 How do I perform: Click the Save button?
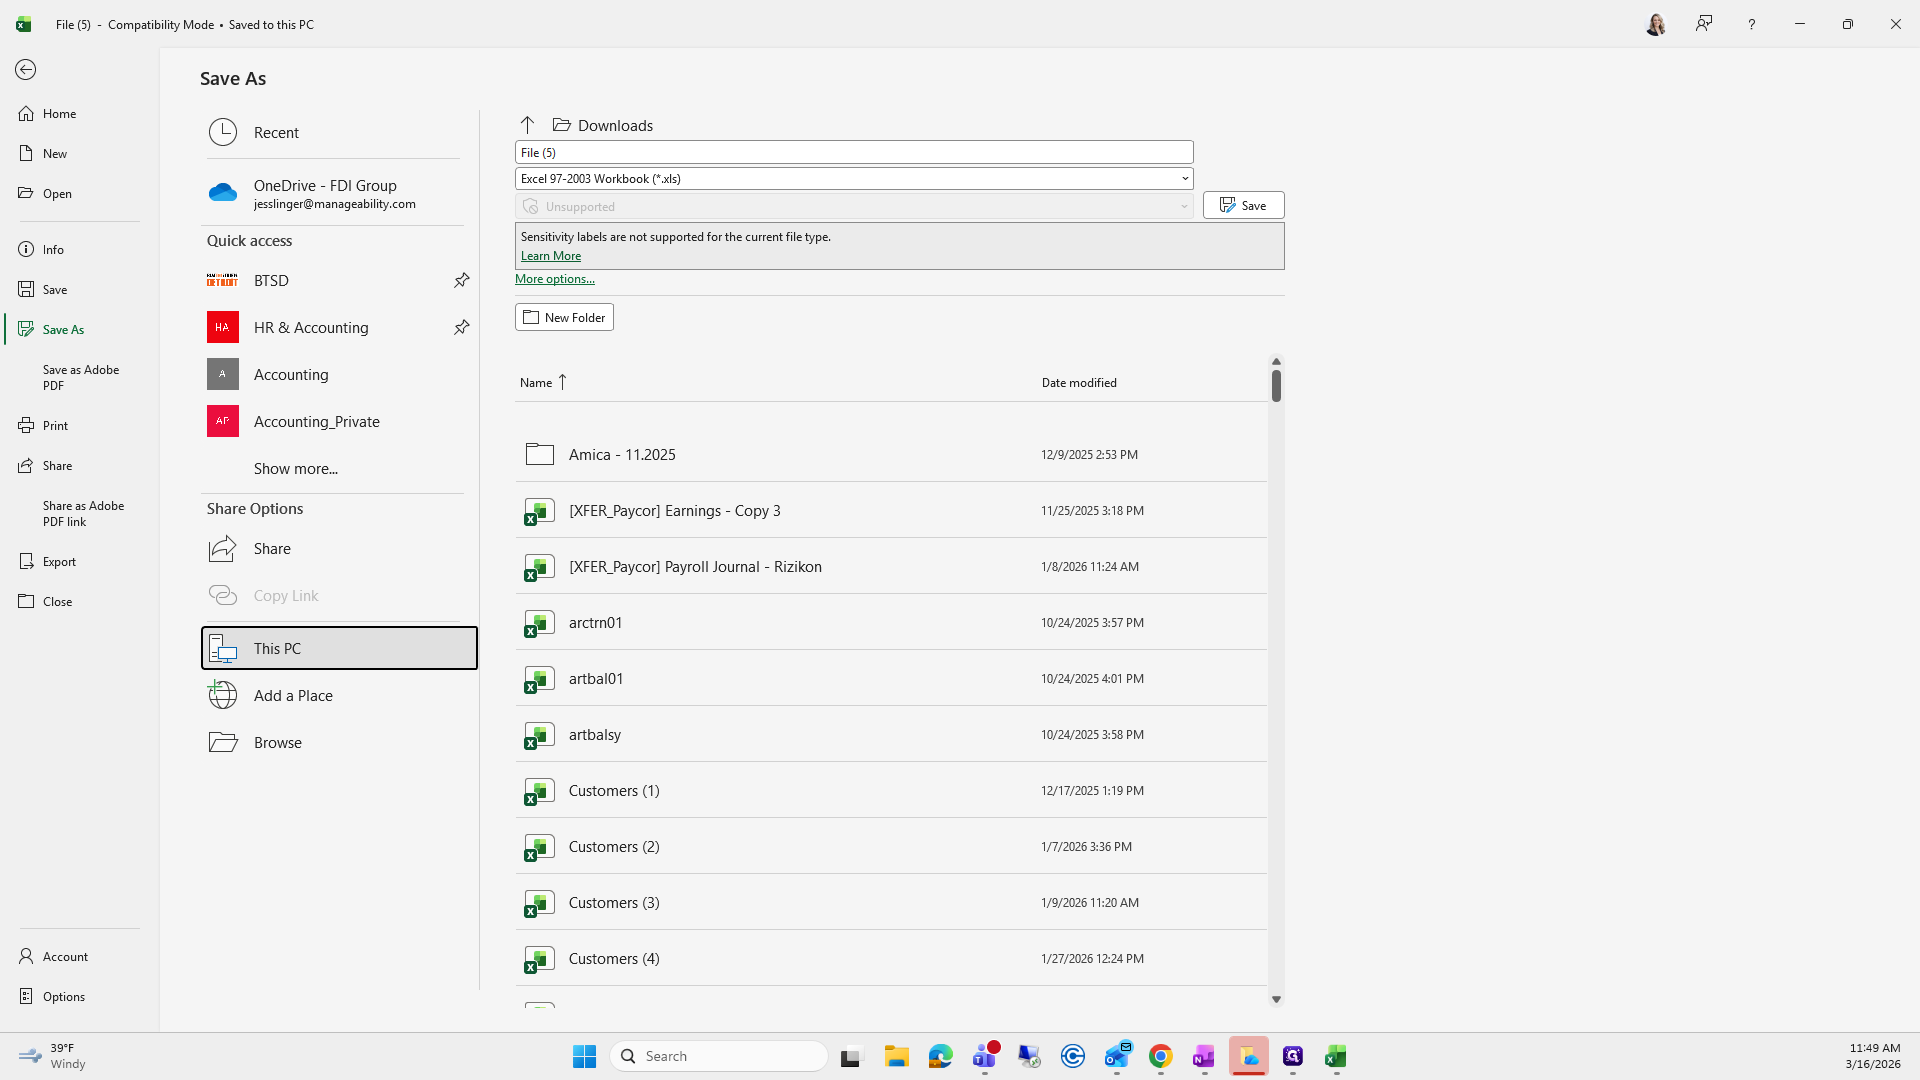(1243, 205)
